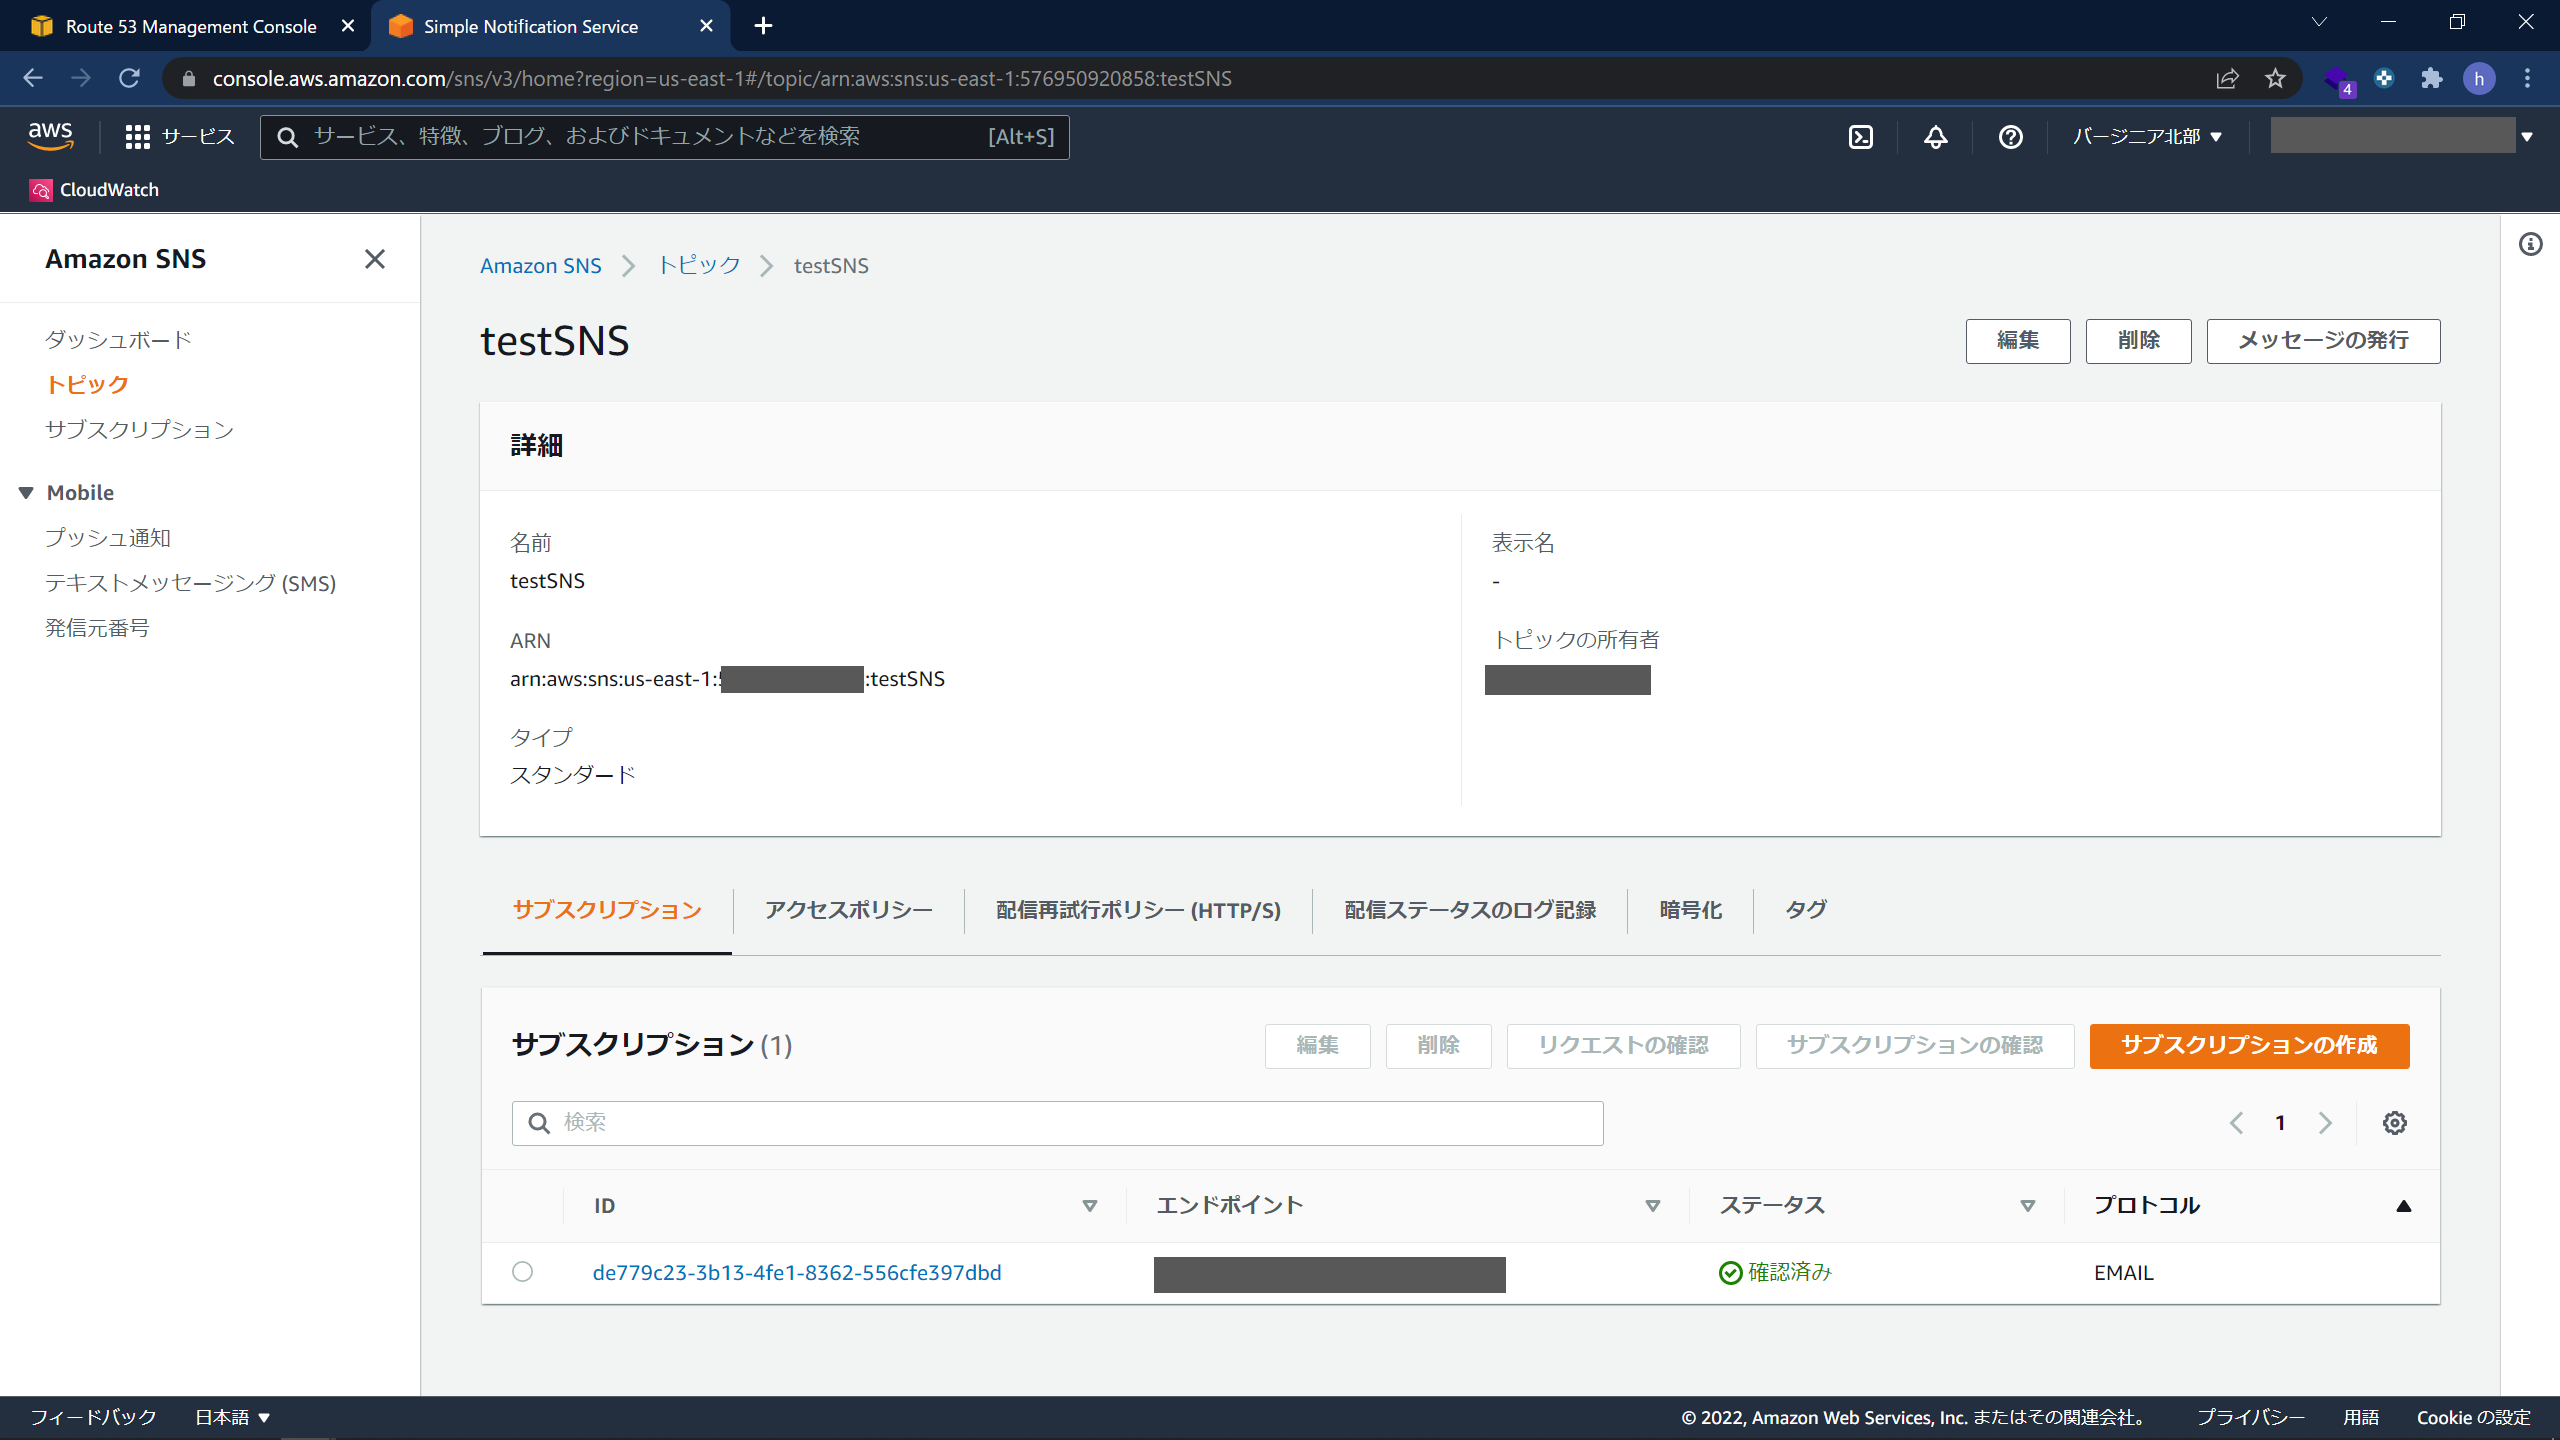Navigate to next page using arrow

(2324, 1124)
